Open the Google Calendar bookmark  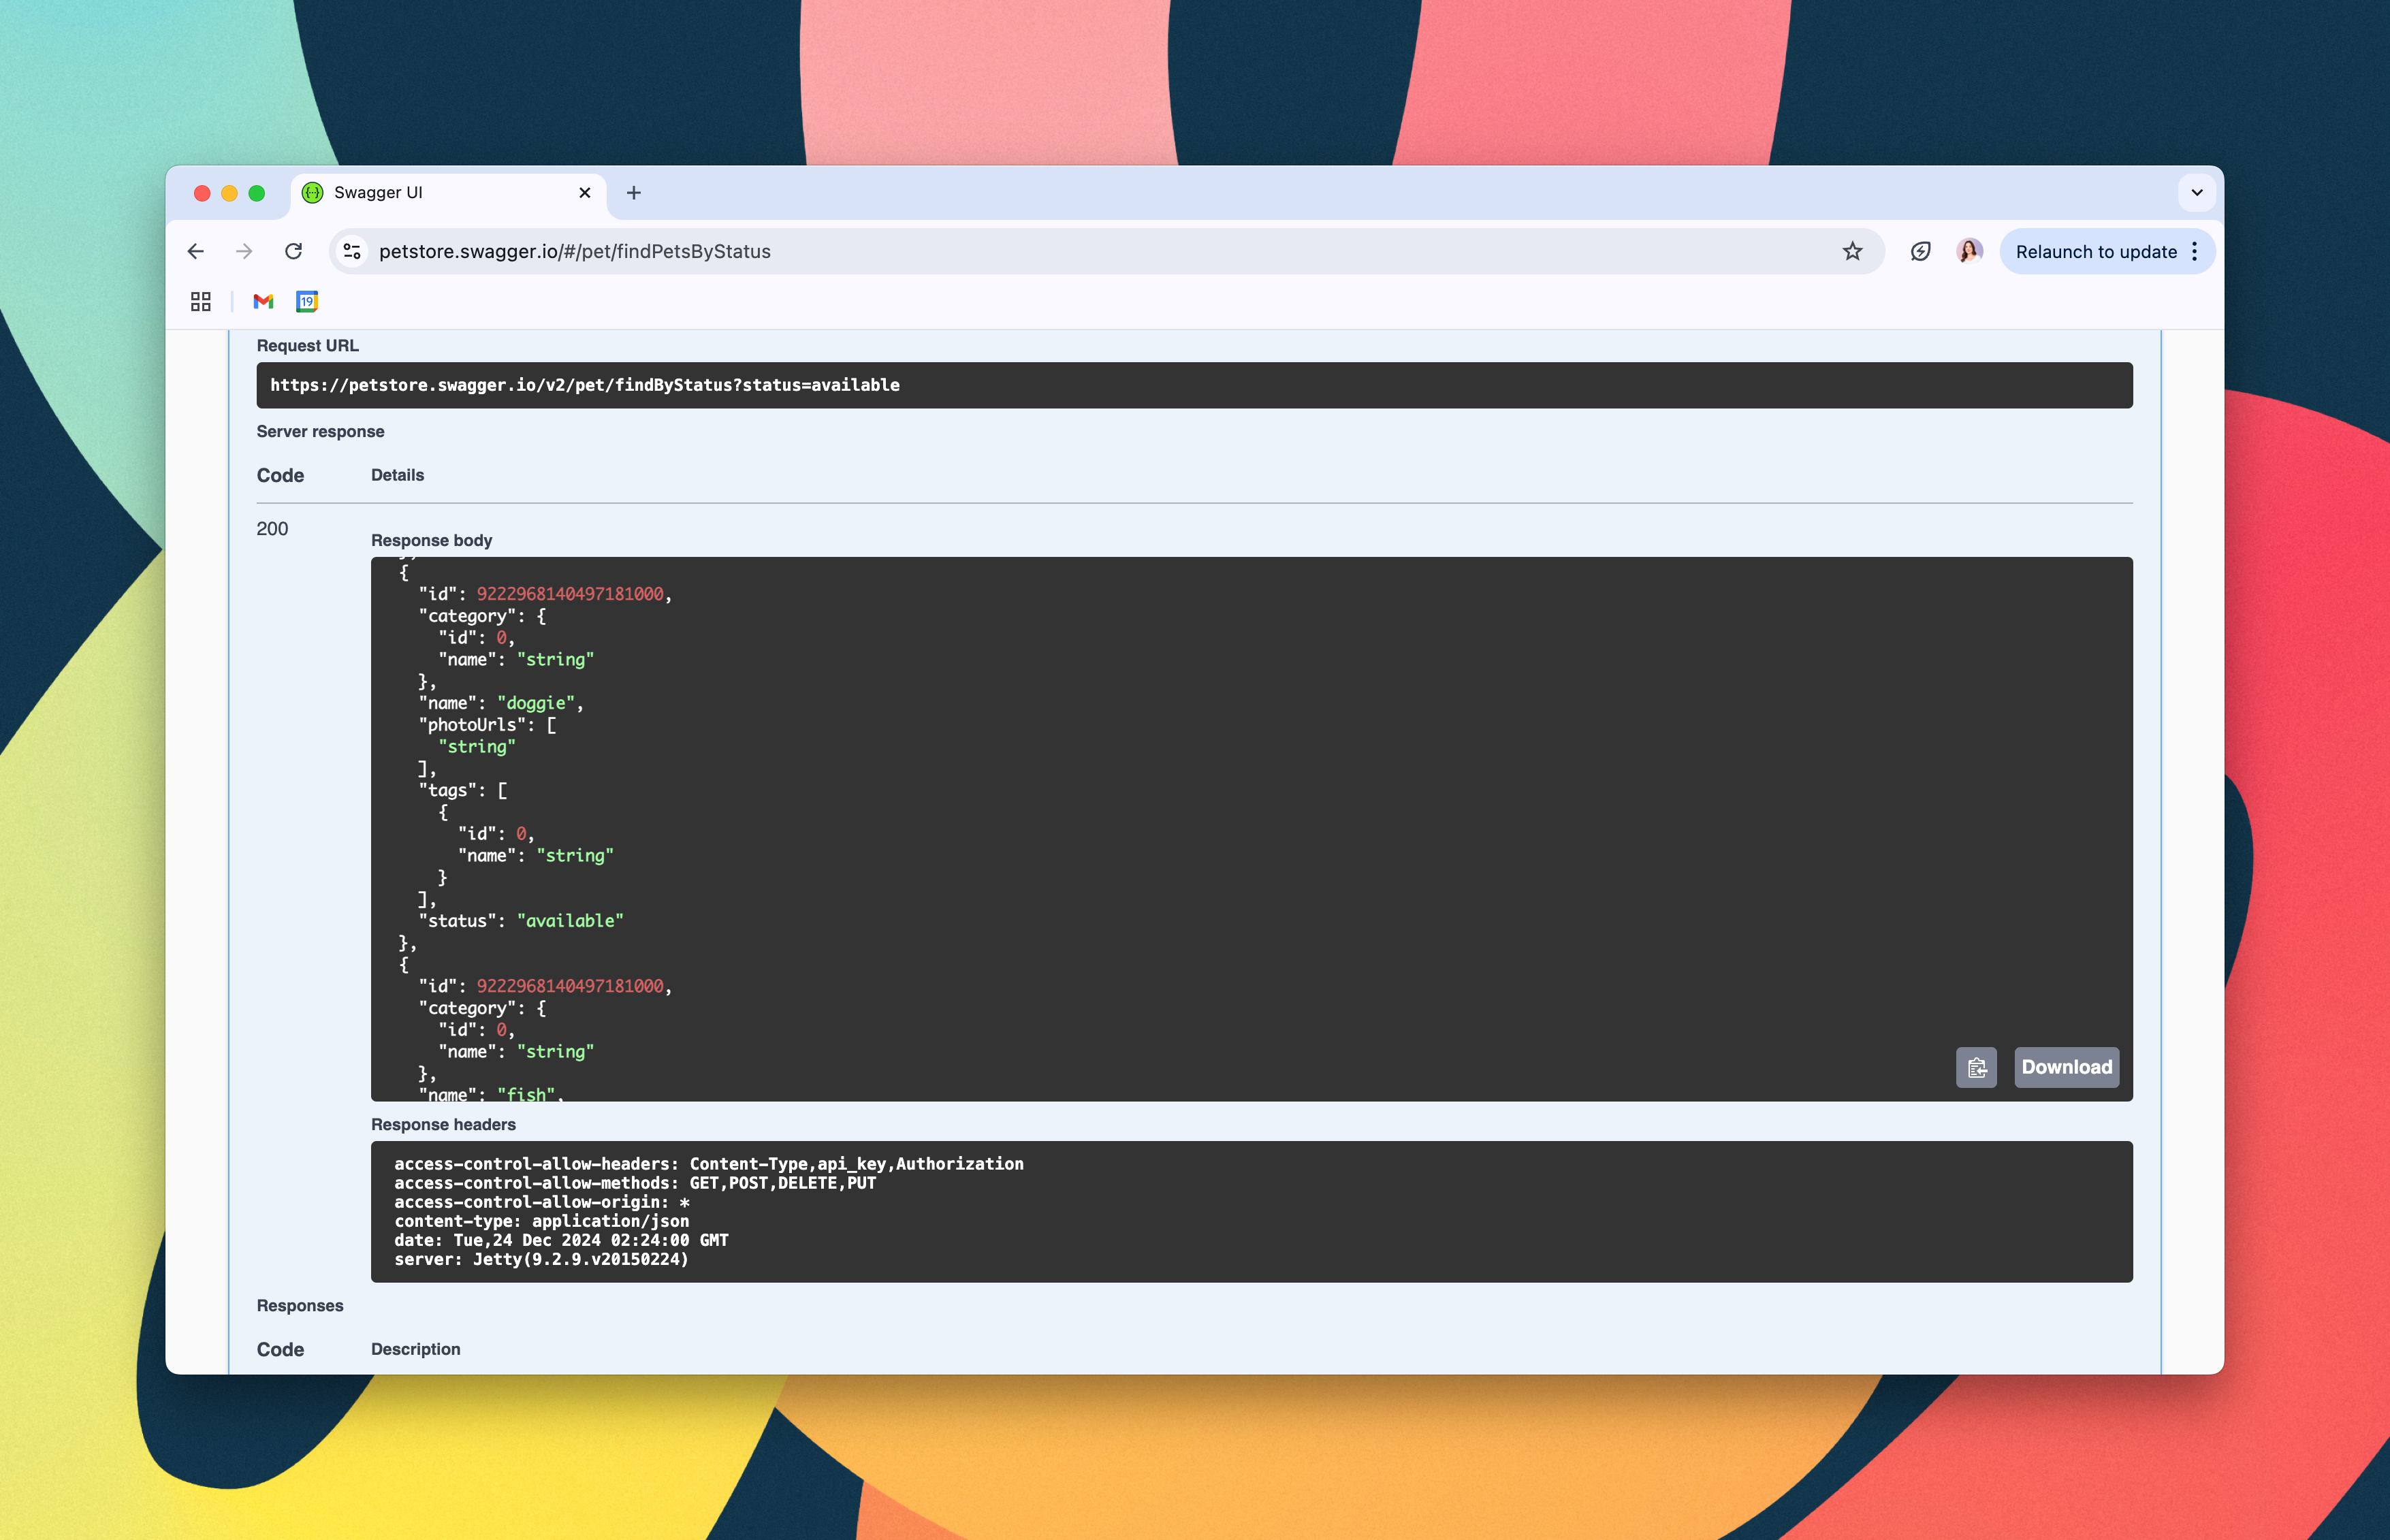307,301
